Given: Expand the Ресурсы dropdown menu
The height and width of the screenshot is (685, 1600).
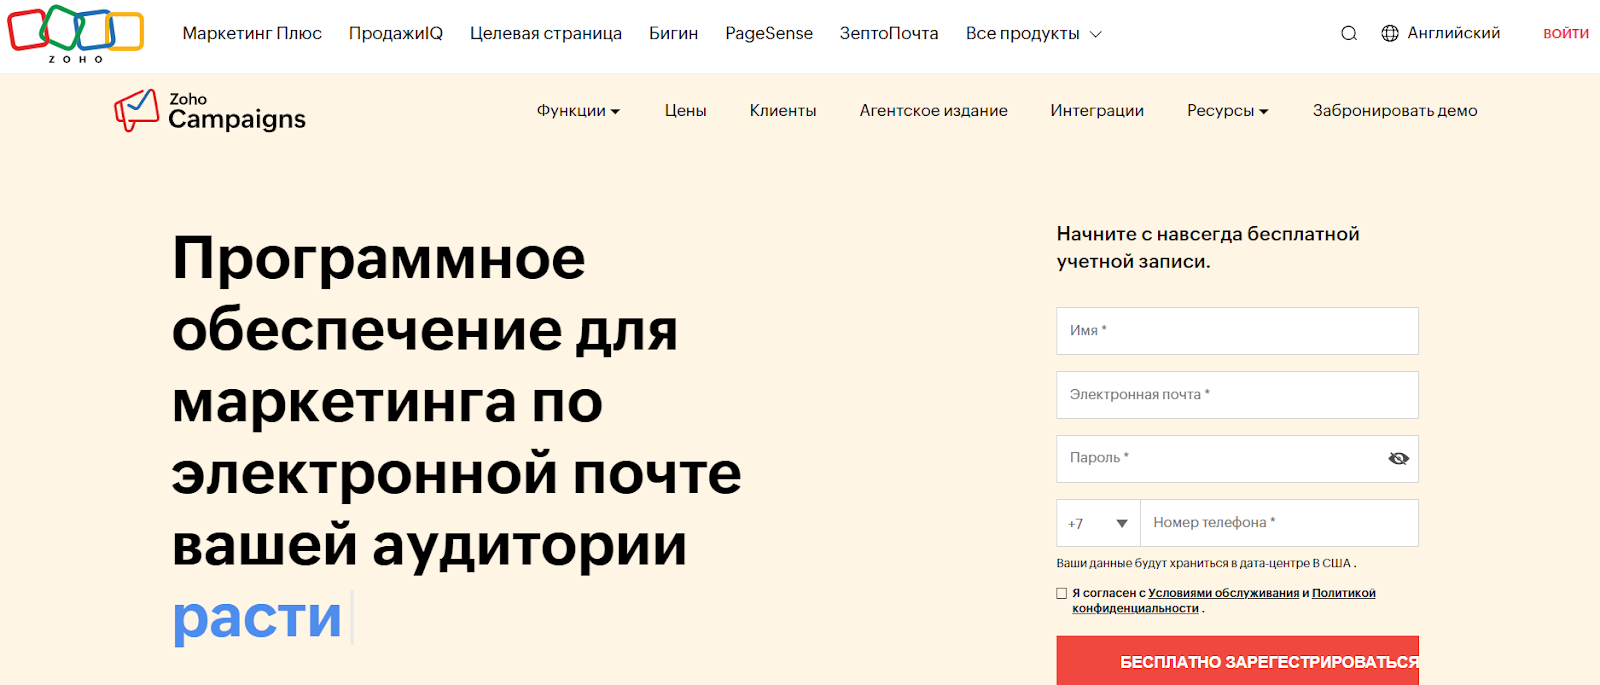Looking at the screenshot, I should pyautogui.click(x=1227, y=110).
